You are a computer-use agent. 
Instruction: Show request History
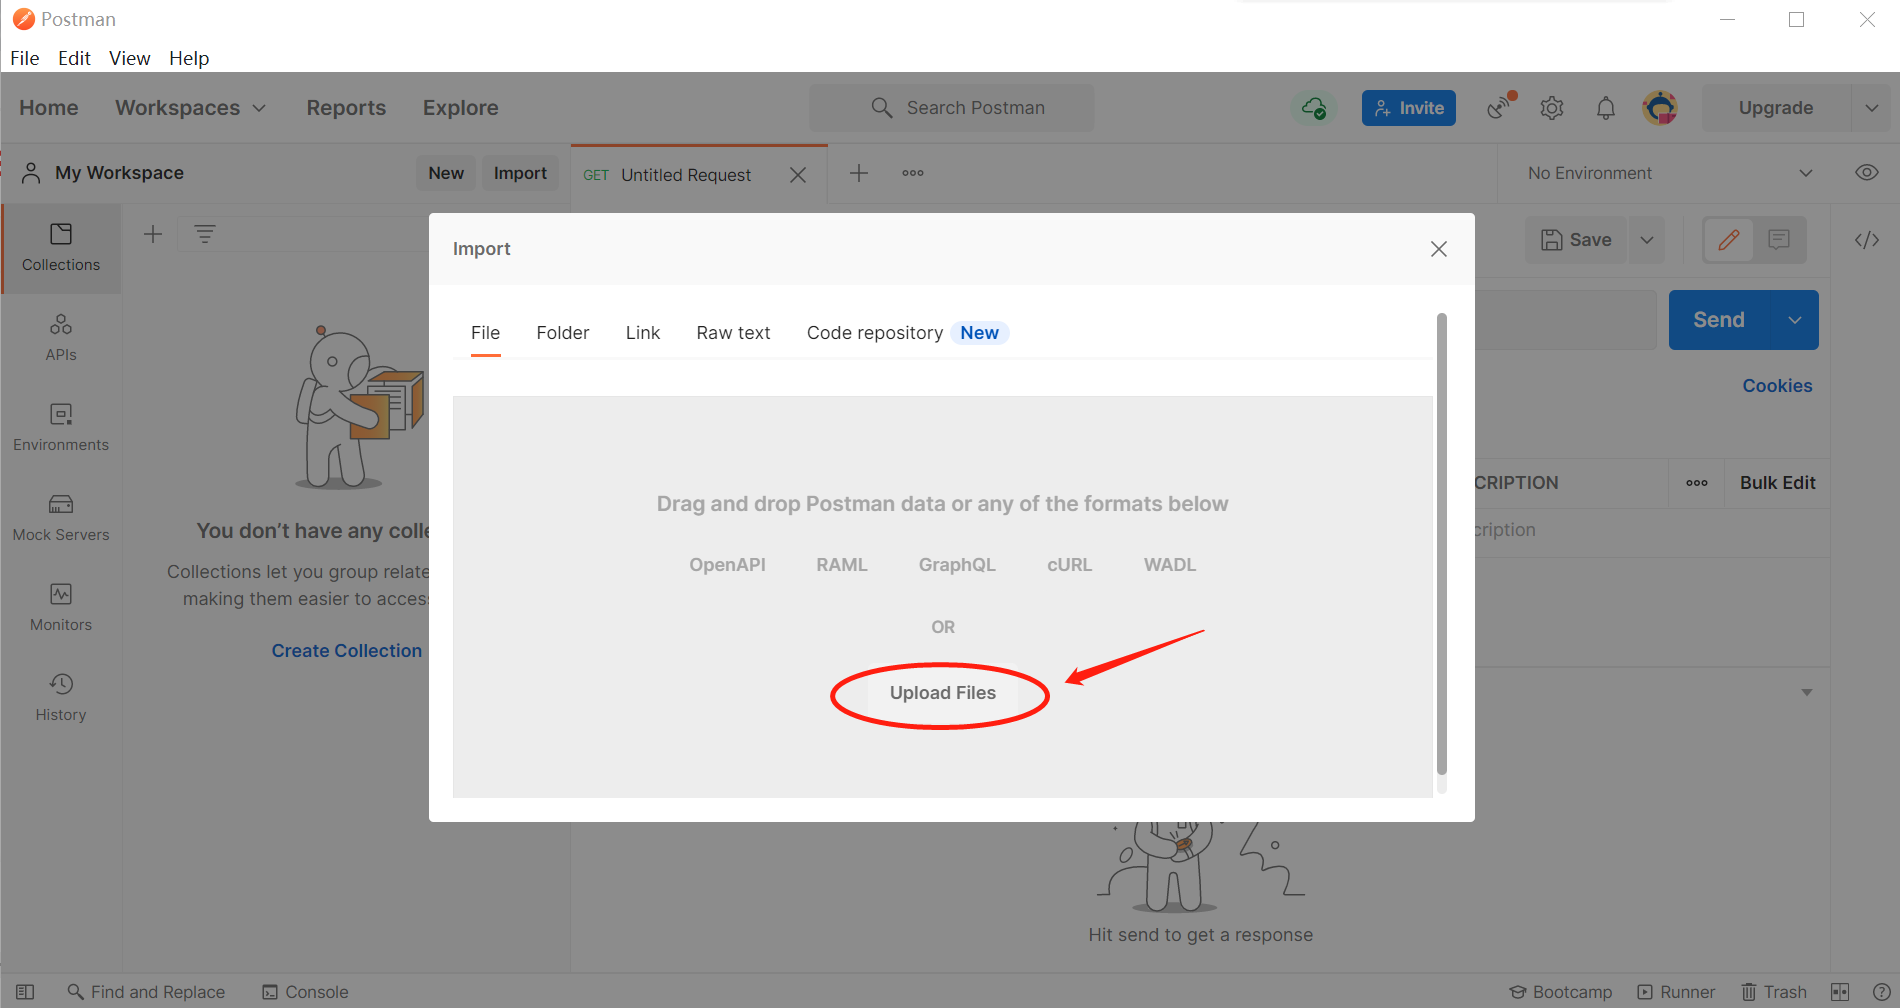pyautogui.click(x=61, y=696)
